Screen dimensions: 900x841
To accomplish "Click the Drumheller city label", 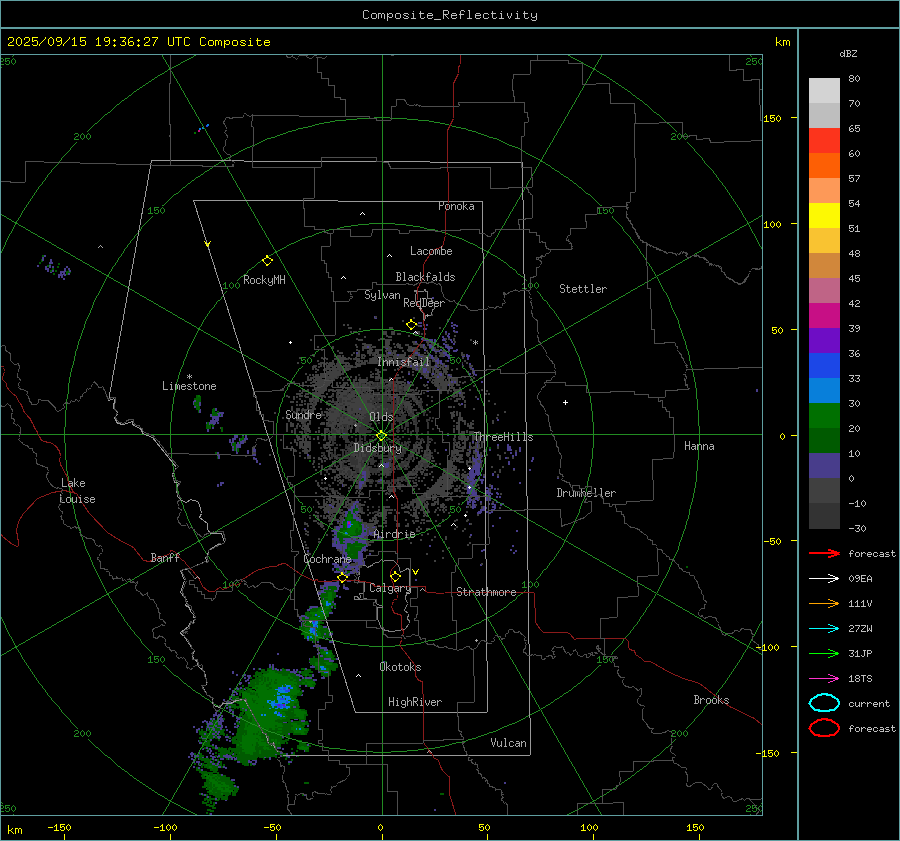I will (586, 493).
